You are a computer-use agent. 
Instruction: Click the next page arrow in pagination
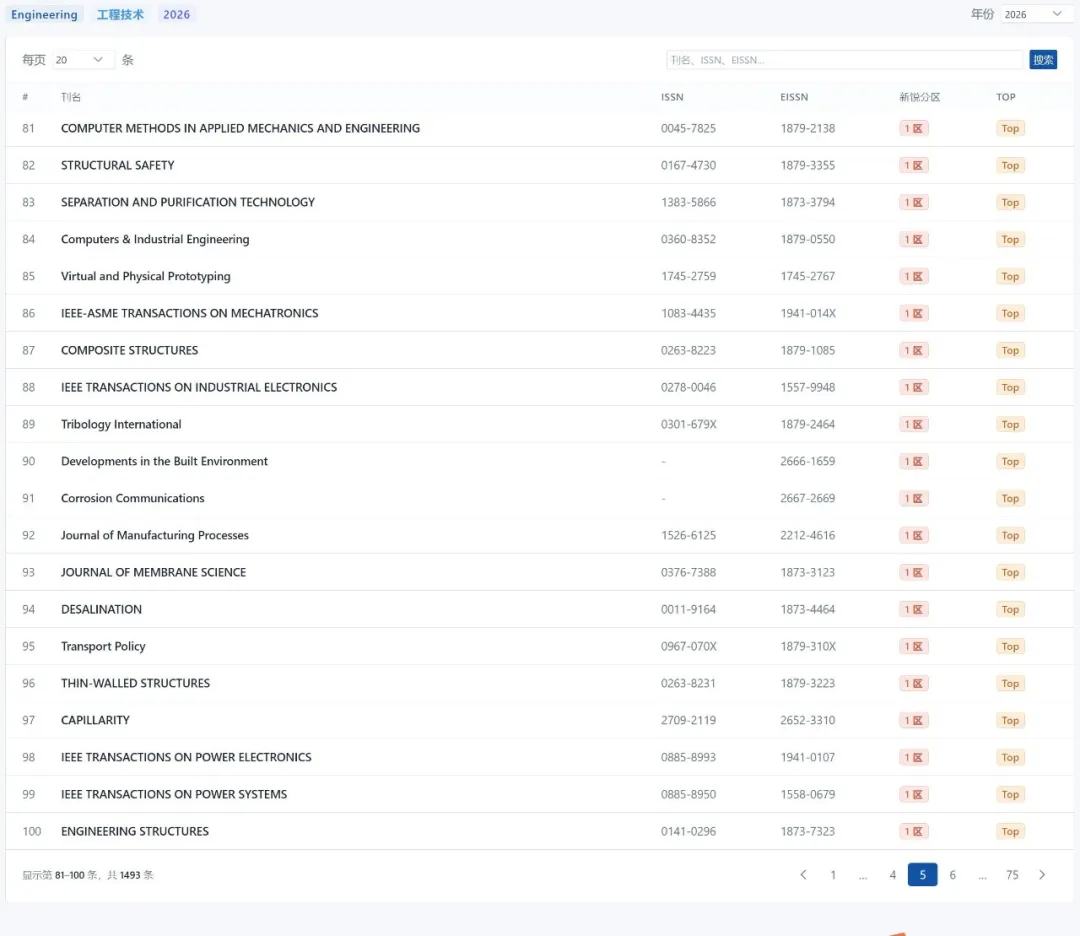pos(1042,875)
